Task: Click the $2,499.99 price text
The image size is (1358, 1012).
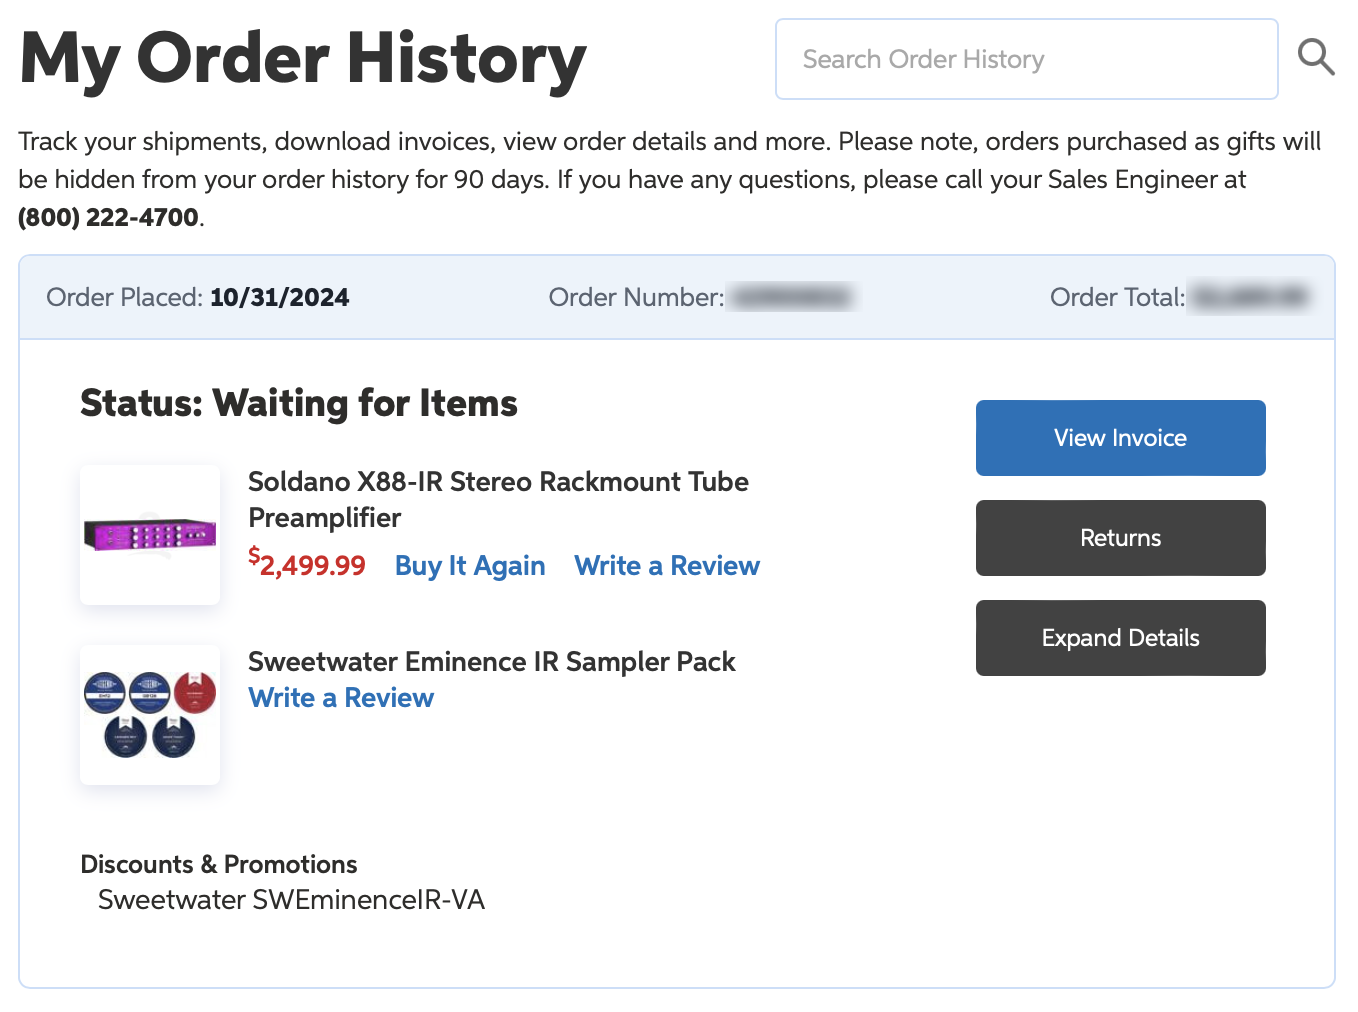Action: pos(307,564)
